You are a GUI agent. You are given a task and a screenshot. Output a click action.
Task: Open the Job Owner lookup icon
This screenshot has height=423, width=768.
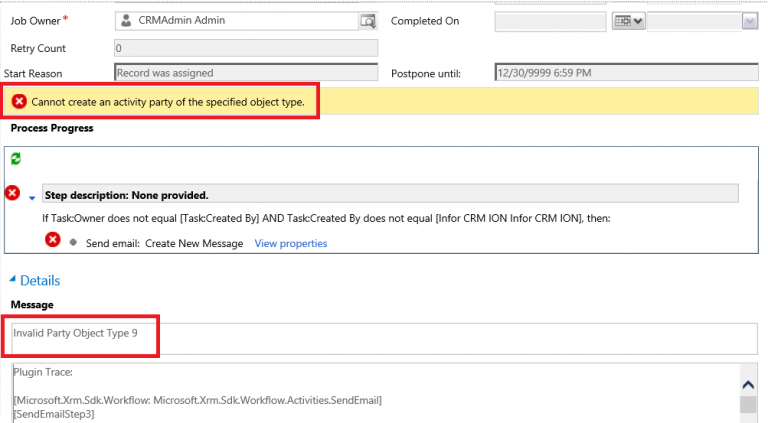coord(368,21)
